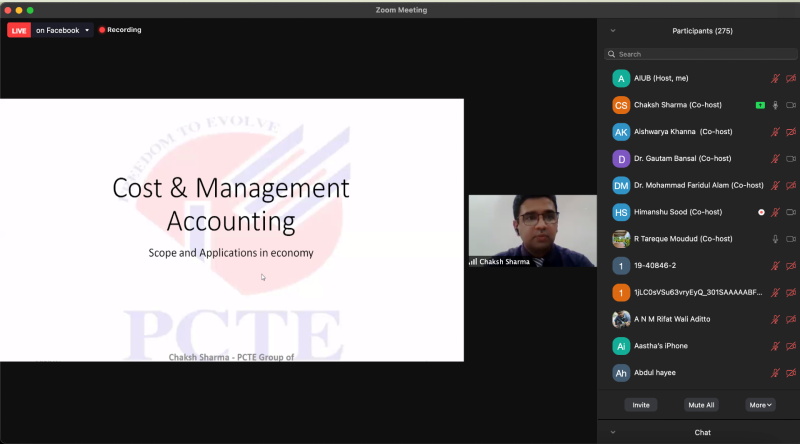Viewport: 800px width, 444px height.
Task: Click the participant Search field
Action: tap(700, 54)
